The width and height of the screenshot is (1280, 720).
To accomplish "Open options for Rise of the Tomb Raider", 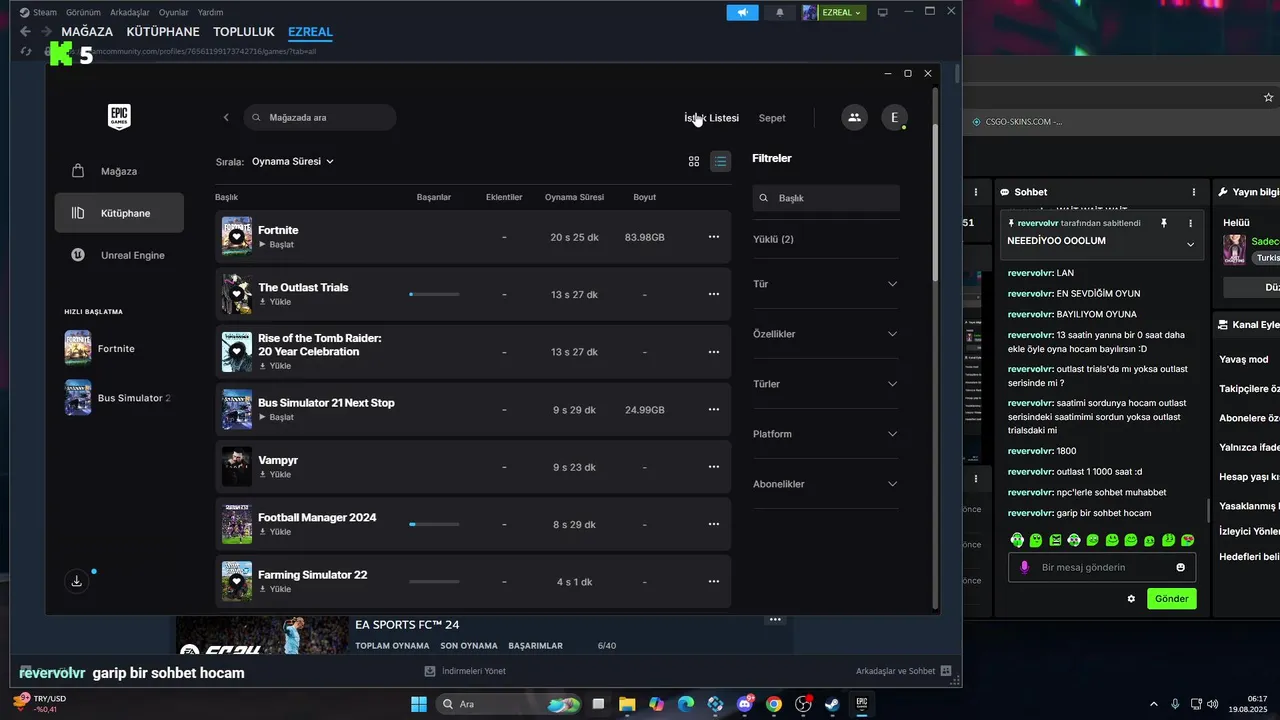I will [714, 352].
